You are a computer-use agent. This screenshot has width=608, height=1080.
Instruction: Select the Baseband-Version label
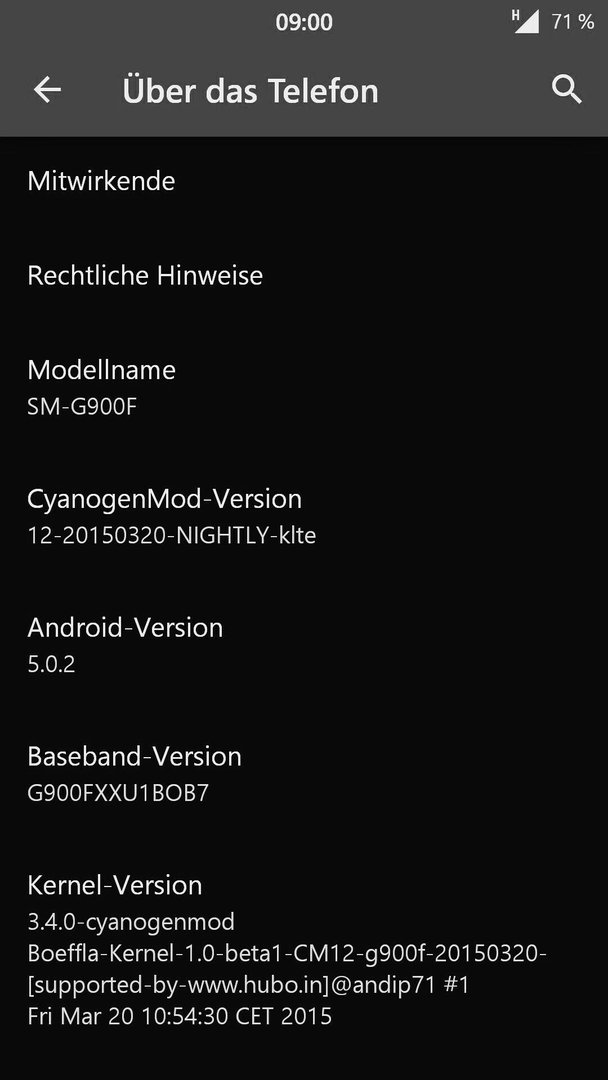tap(134, 756)
